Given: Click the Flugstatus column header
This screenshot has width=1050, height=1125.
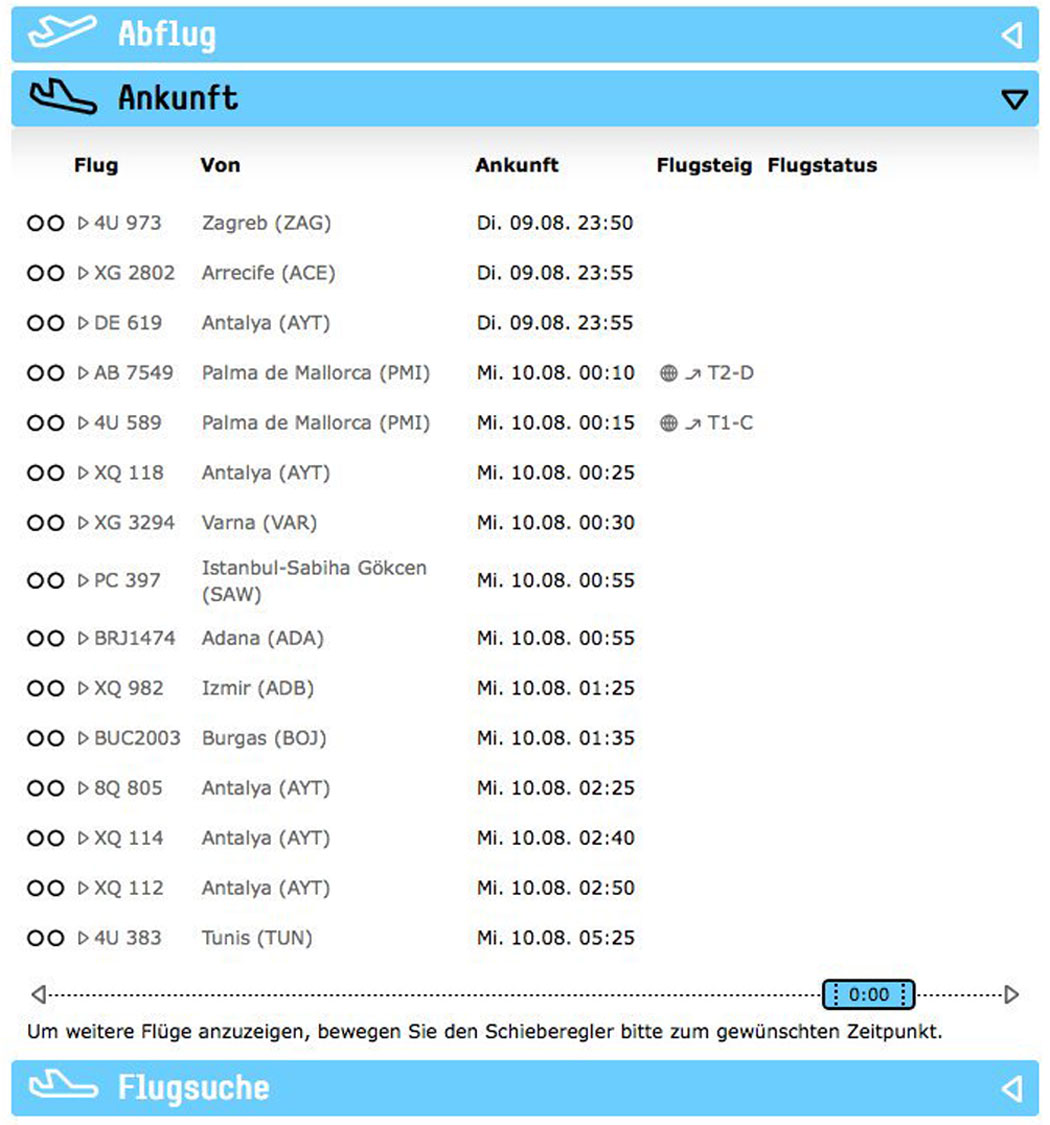Looking at the screenshot, I should (x=822, y=166).
